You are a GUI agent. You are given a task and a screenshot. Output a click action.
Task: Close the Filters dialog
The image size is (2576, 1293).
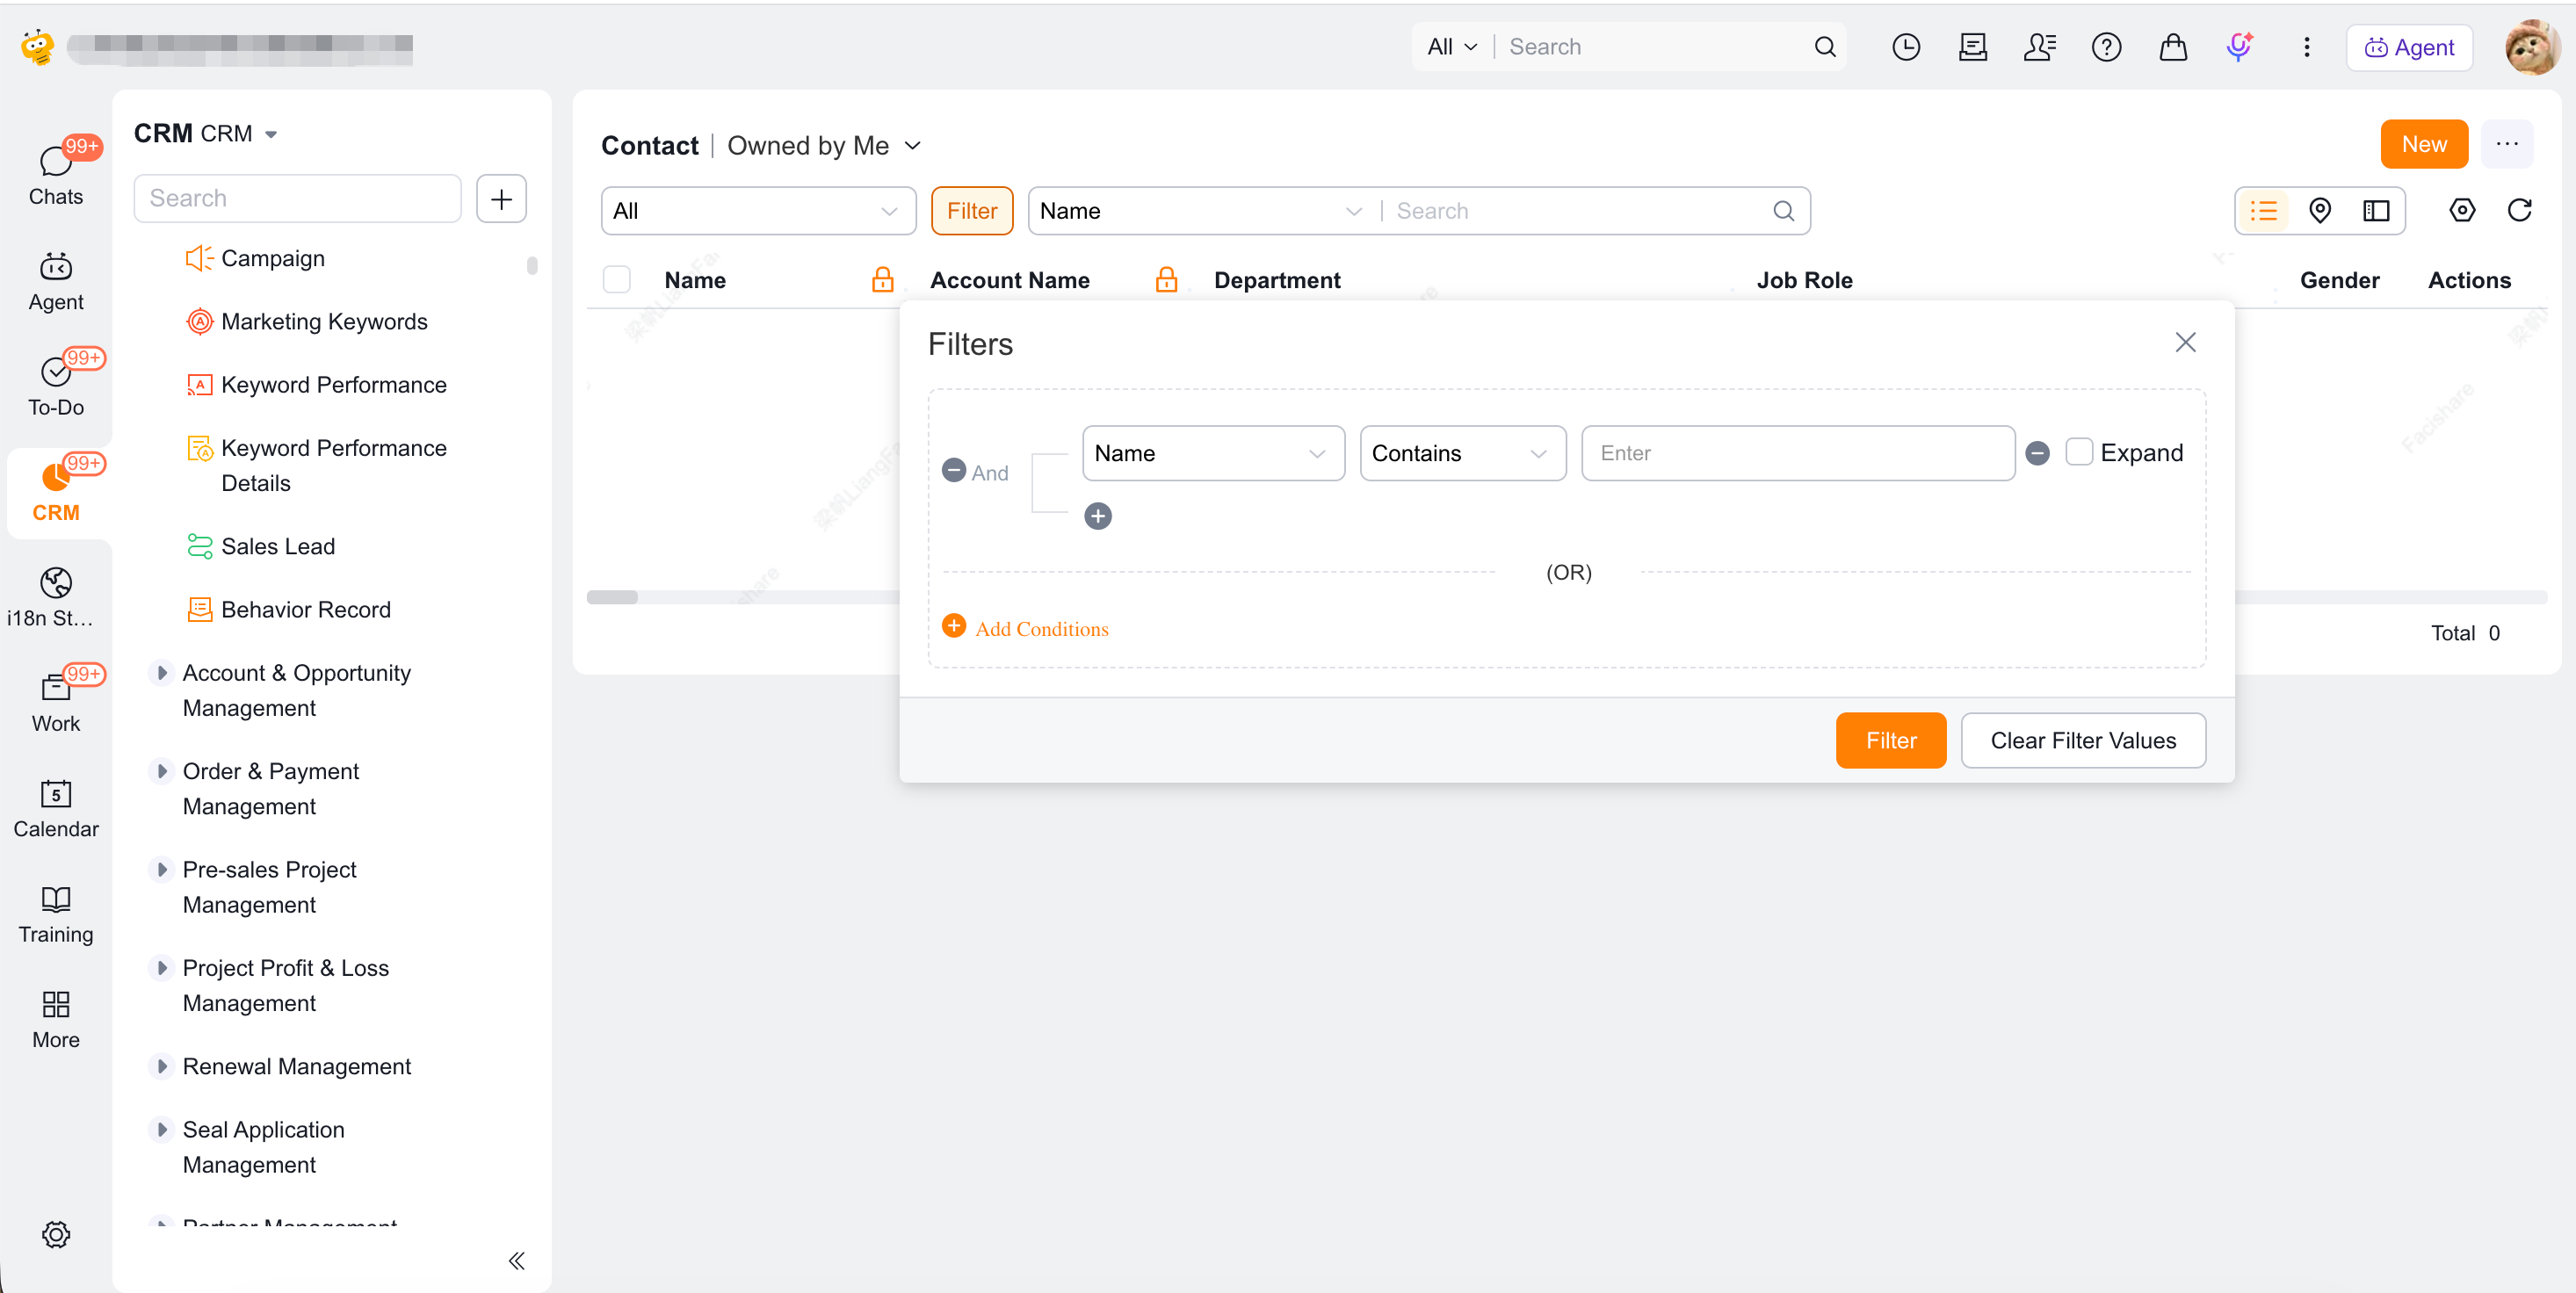[x=2185, y=343]
